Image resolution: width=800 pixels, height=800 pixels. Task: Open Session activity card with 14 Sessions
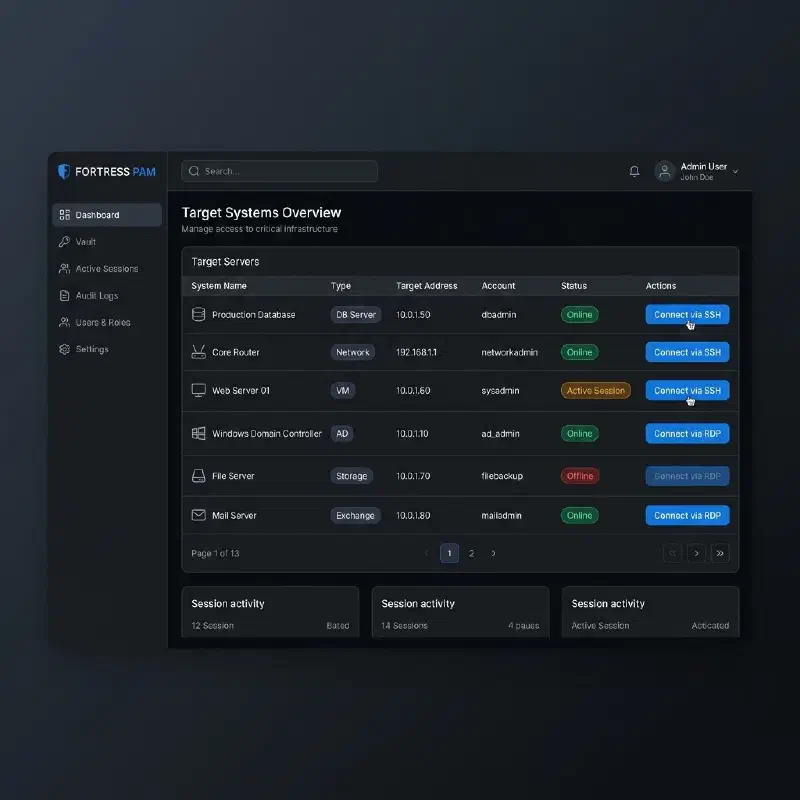pos(460,612)
